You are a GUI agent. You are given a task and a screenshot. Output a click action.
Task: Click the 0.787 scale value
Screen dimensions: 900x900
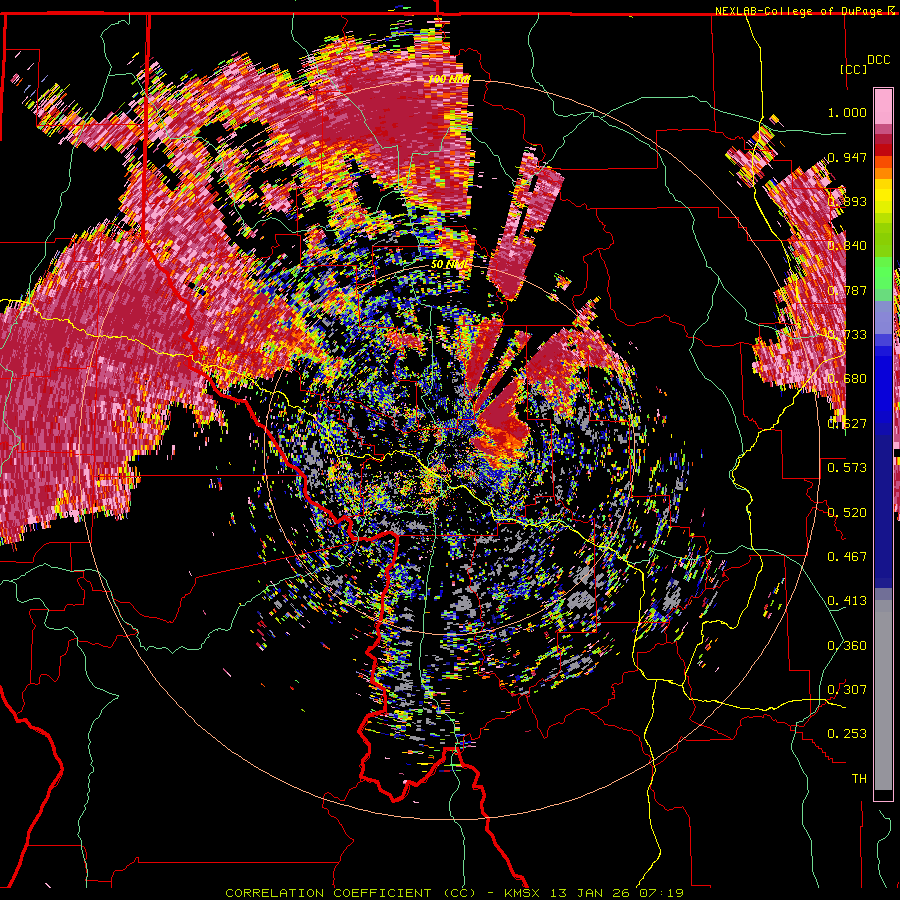pos(847,290)
